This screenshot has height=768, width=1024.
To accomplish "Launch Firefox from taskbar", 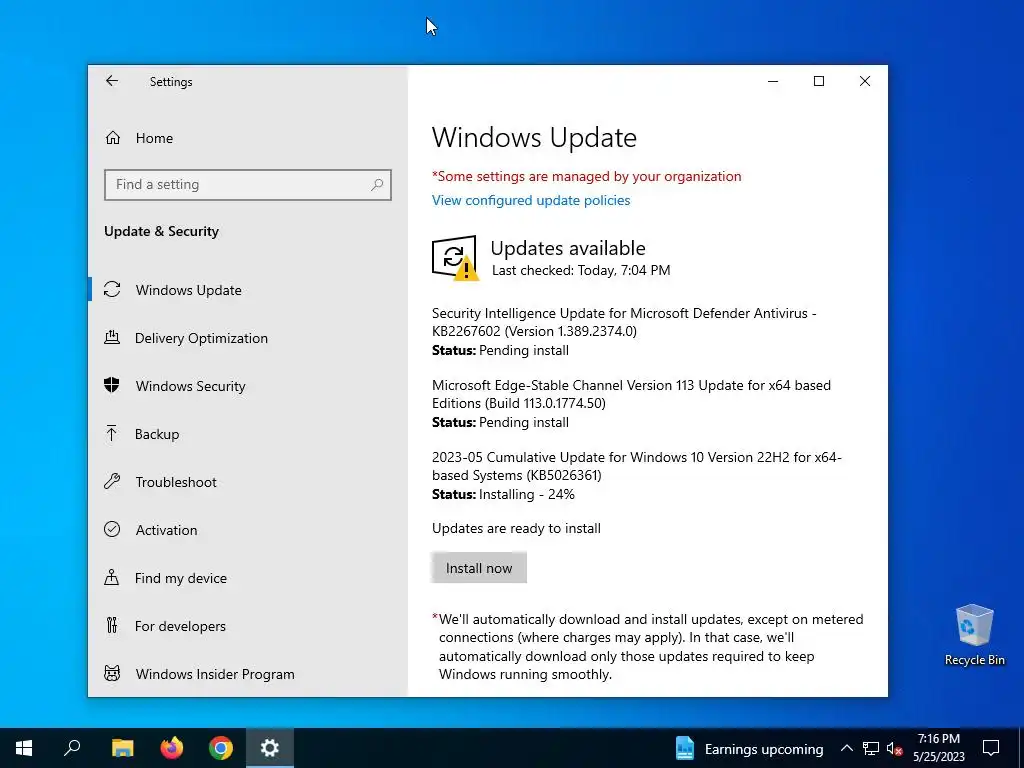I will 172,748.
